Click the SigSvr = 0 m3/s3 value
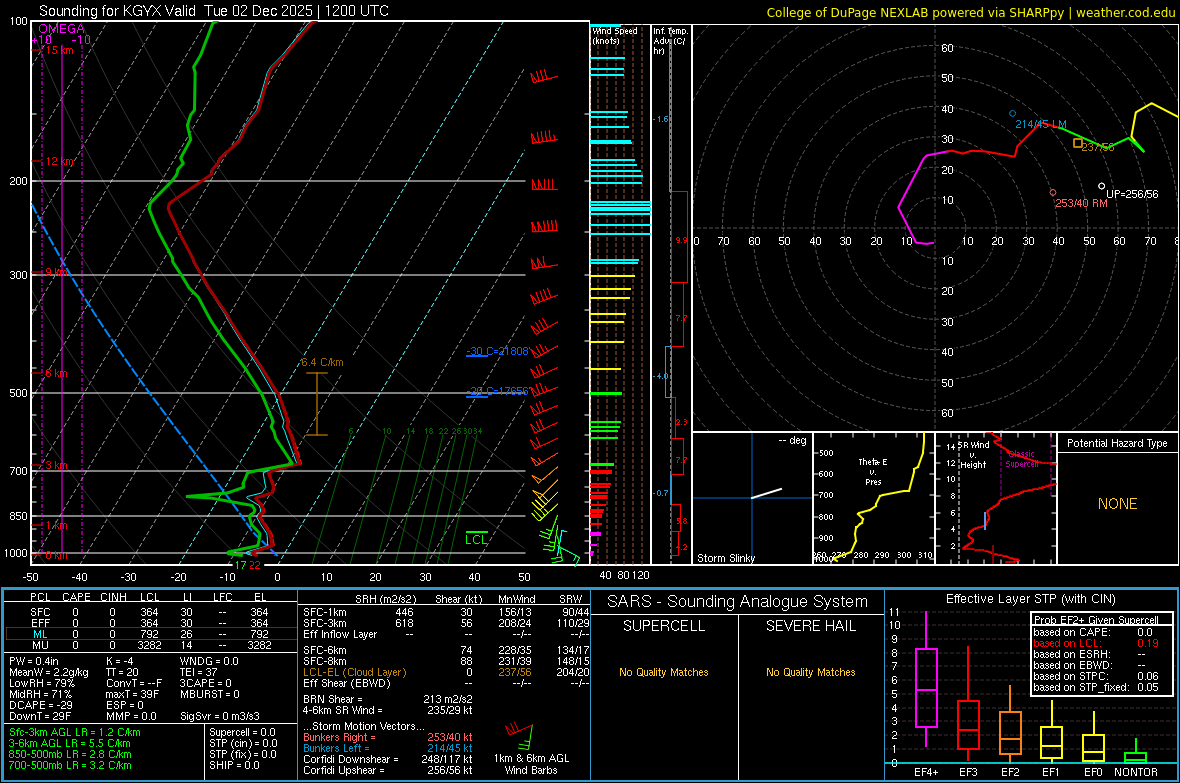Image resolution: width=1180 pixels, height=783 pixels. [x=220, y=716]
